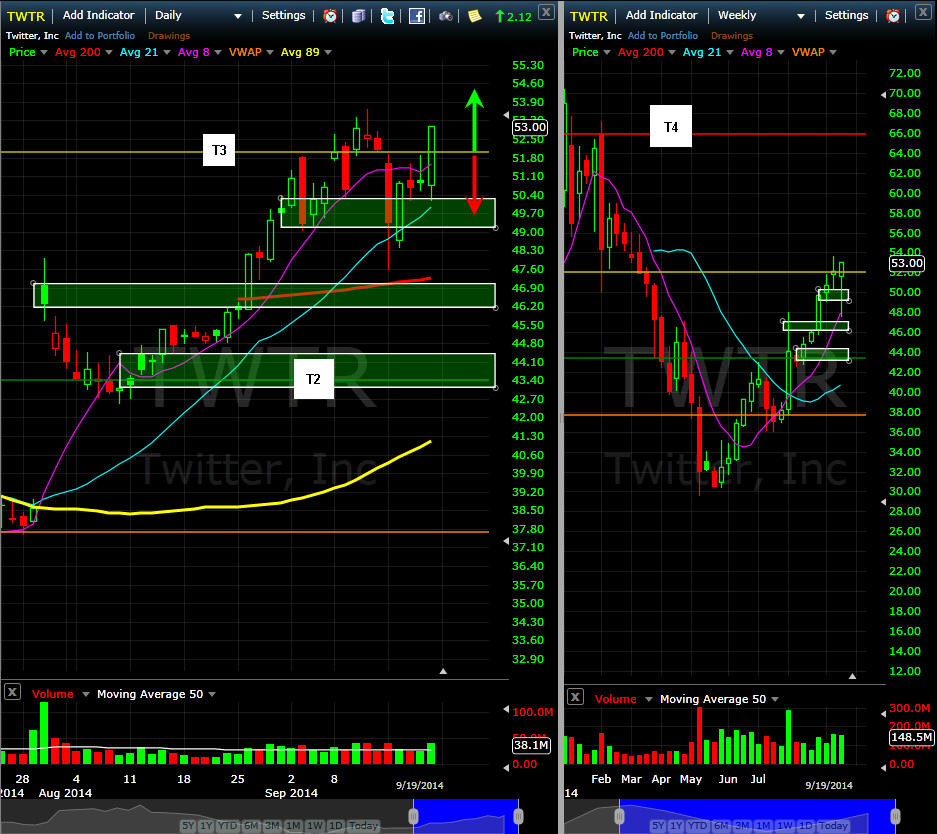Close the Daily TWTR chart panel

546,11
